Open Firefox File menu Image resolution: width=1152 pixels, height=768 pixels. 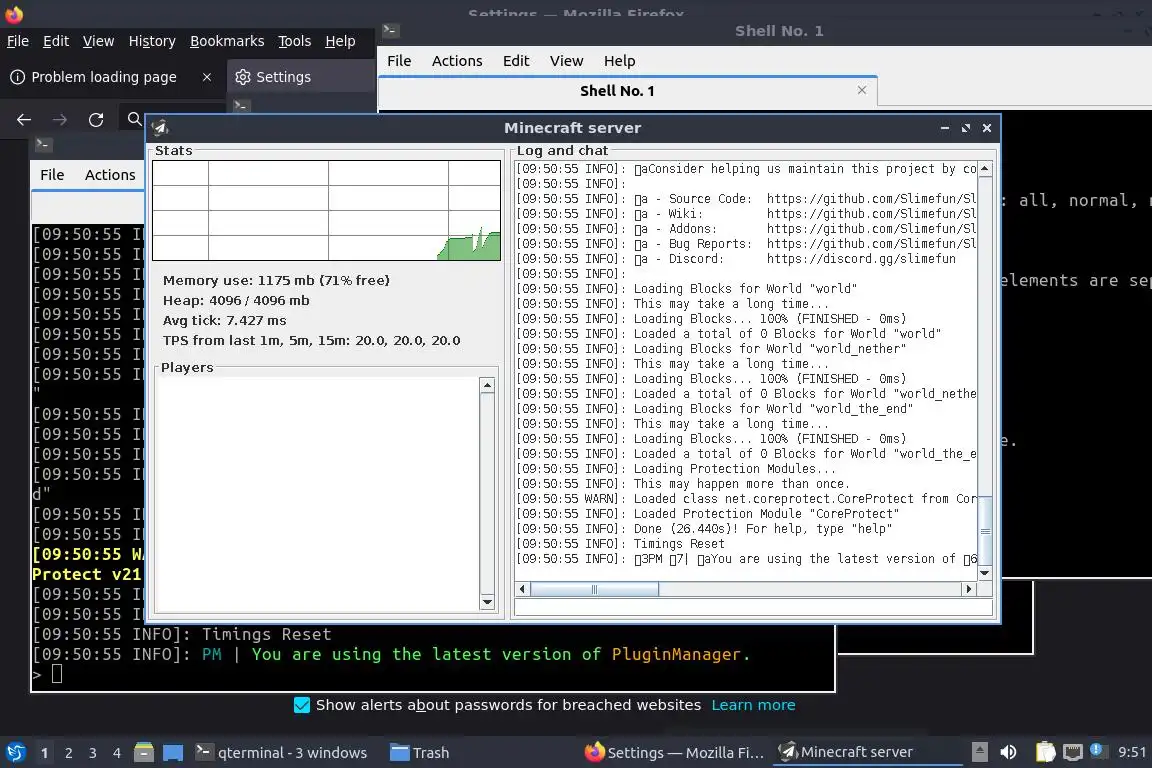coord(18,41)
